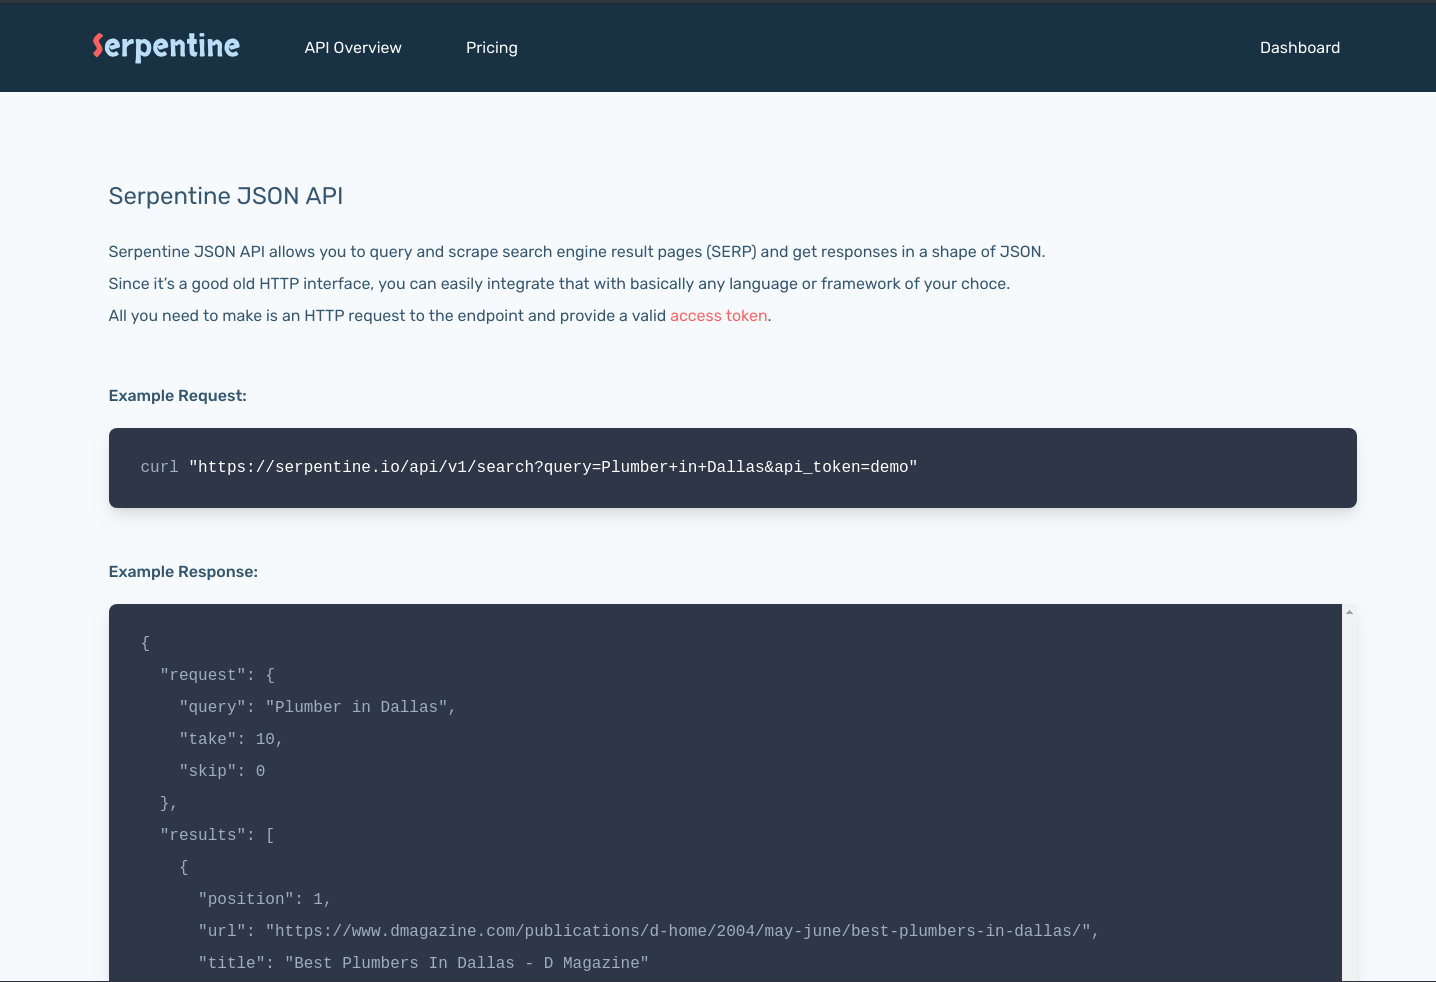The width and height of the screenshot is (1436, 982).
Task: Click the sentence describing query and scrape SERP
Action: [x=577, y=252]
